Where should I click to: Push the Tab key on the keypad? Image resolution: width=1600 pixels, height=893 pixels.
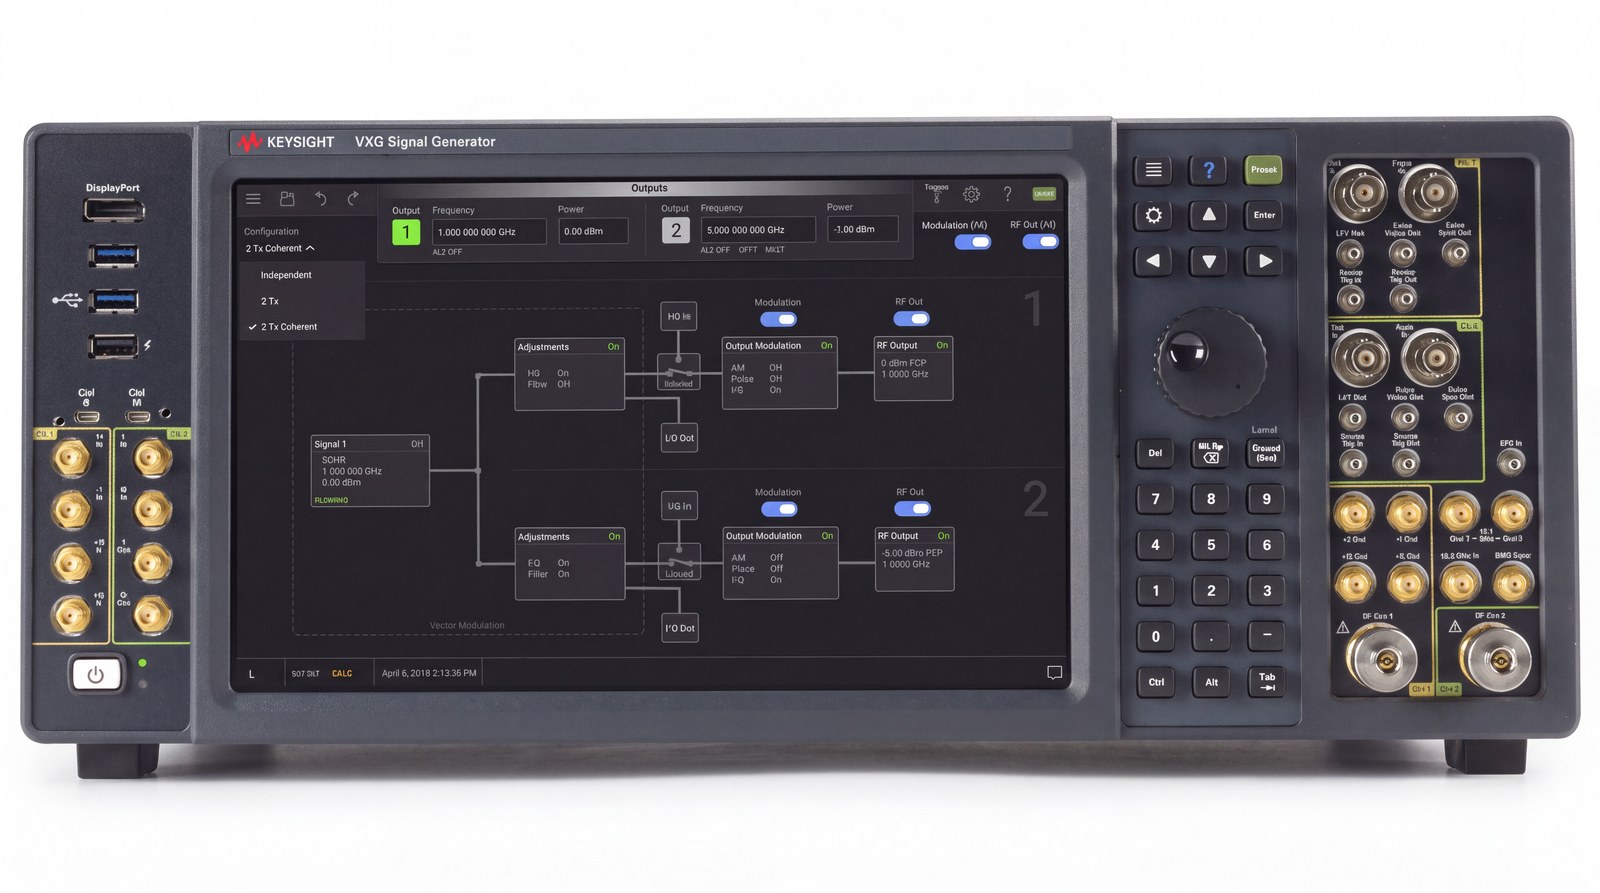coord(1267,682)
